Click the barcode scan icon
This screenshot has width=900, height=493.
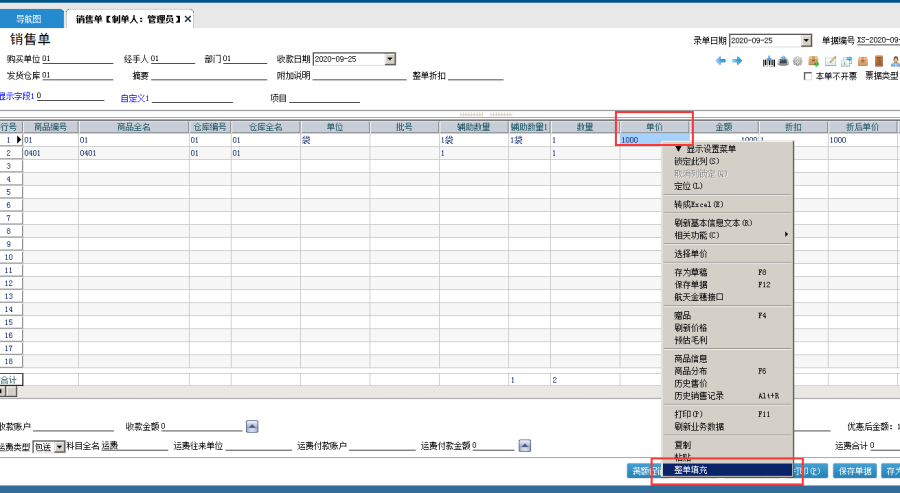click(x=769, y=61)
